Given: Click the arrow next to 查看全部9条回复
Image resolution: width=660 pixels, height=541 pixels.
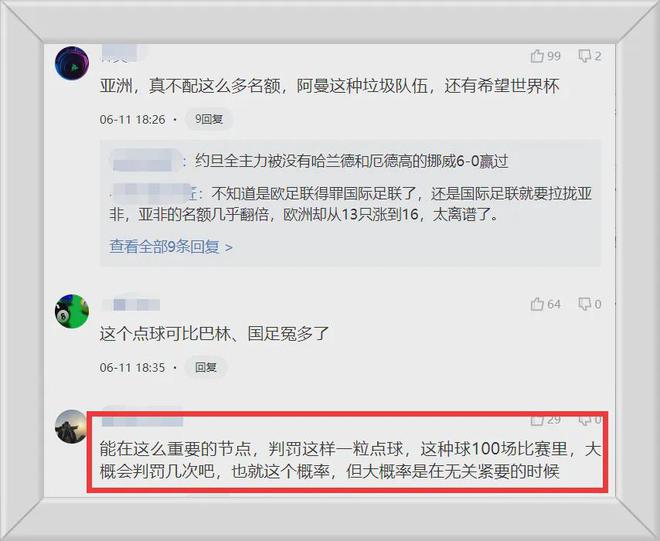Looking at the screenshot, I should pyautogui.click(x=229, y=248).
